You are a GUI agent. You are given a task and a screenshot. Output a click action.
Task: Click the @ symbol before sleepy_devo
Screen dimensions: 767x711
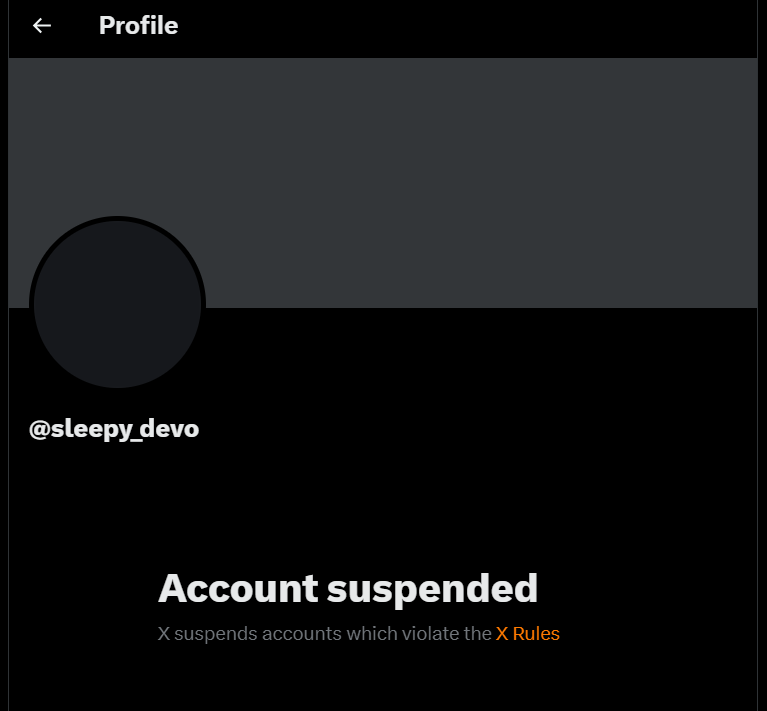40,429
